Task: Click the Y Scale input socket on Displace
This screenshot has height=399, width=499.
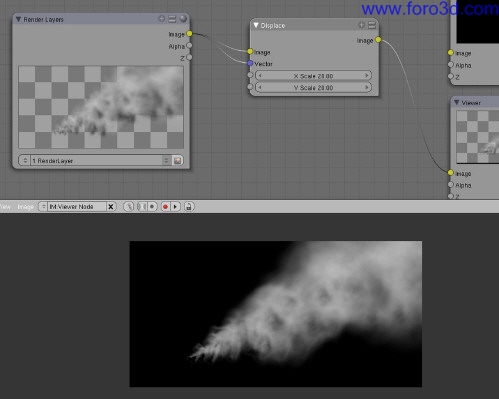Action: pos(250,87)
